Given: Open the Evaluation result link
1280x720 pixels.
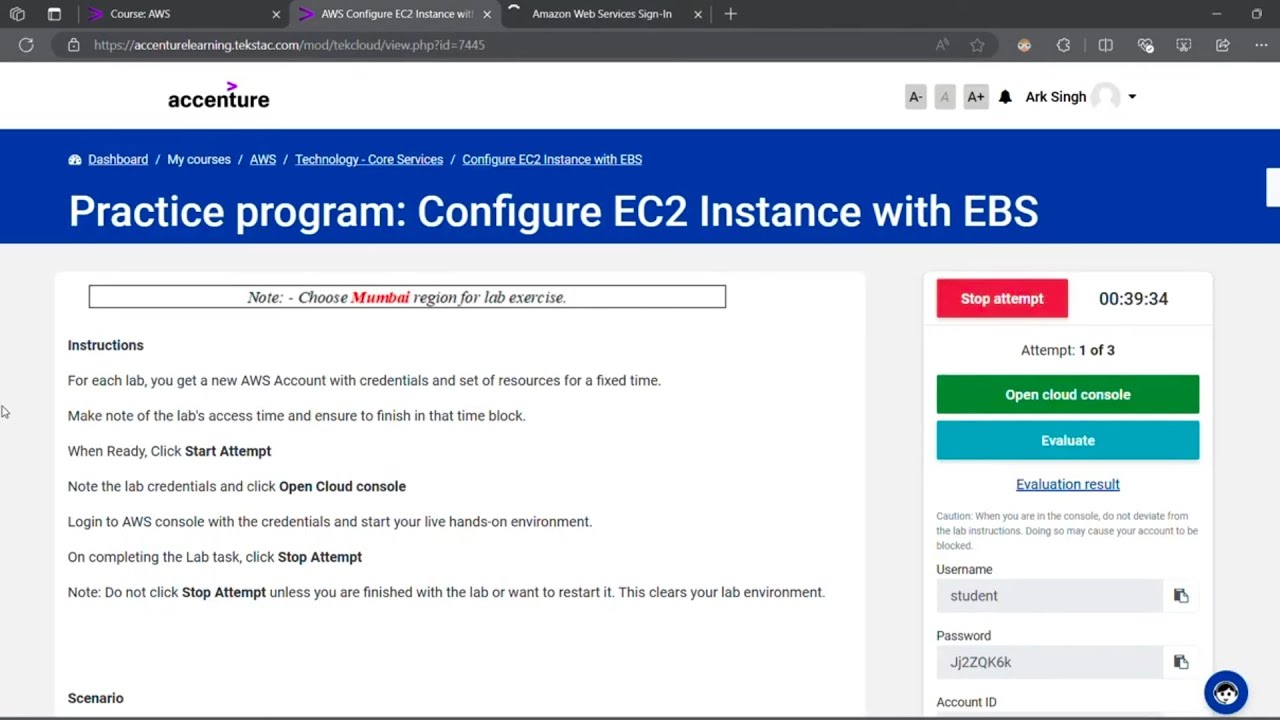Looking at the screenshot, I should [x=1067, y=484].
